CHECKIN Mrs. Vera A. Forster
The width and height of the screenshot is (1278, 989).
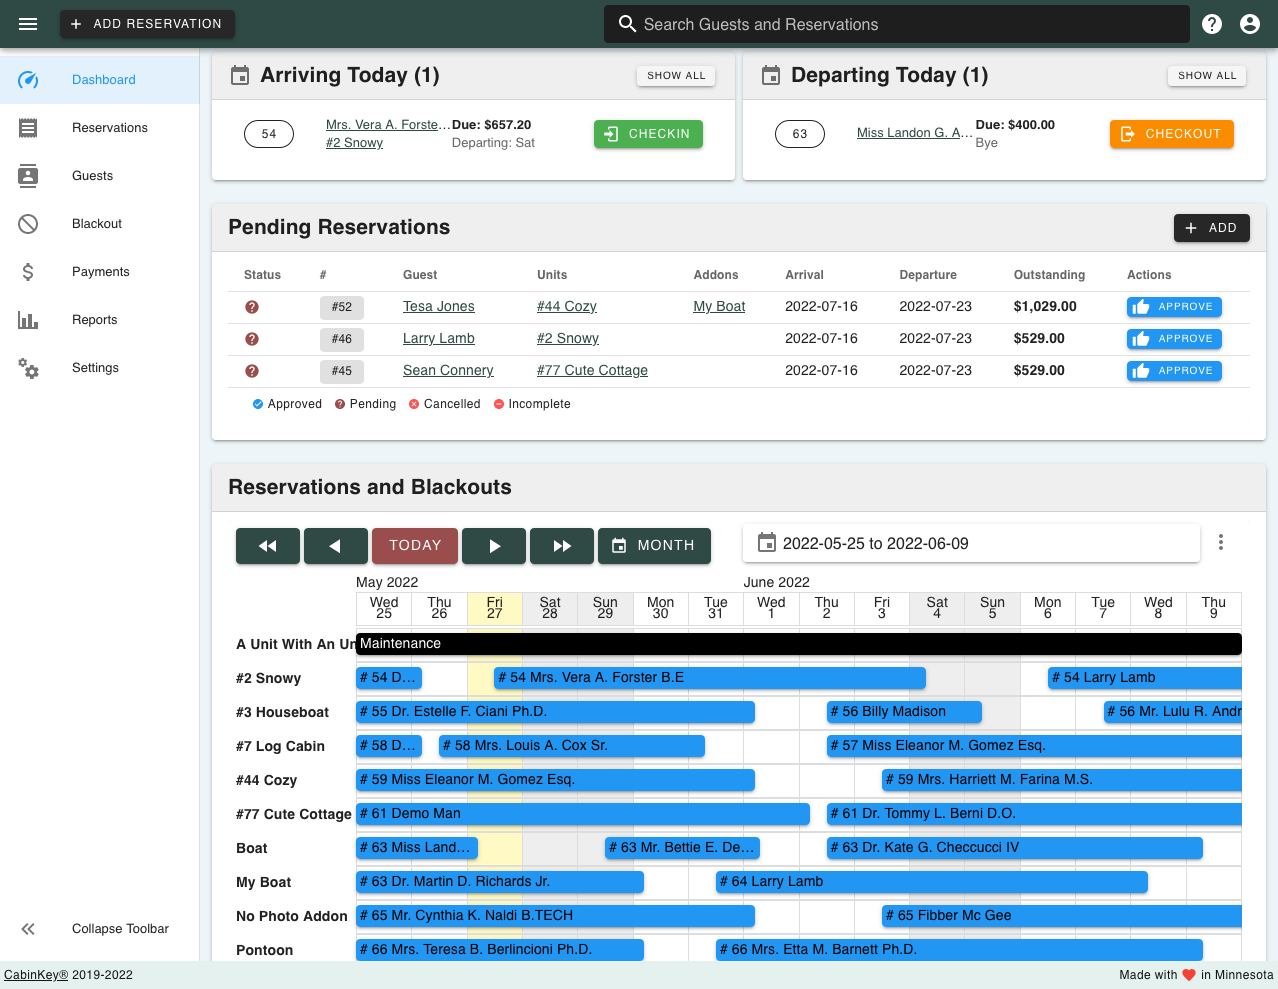coord(648,133)
